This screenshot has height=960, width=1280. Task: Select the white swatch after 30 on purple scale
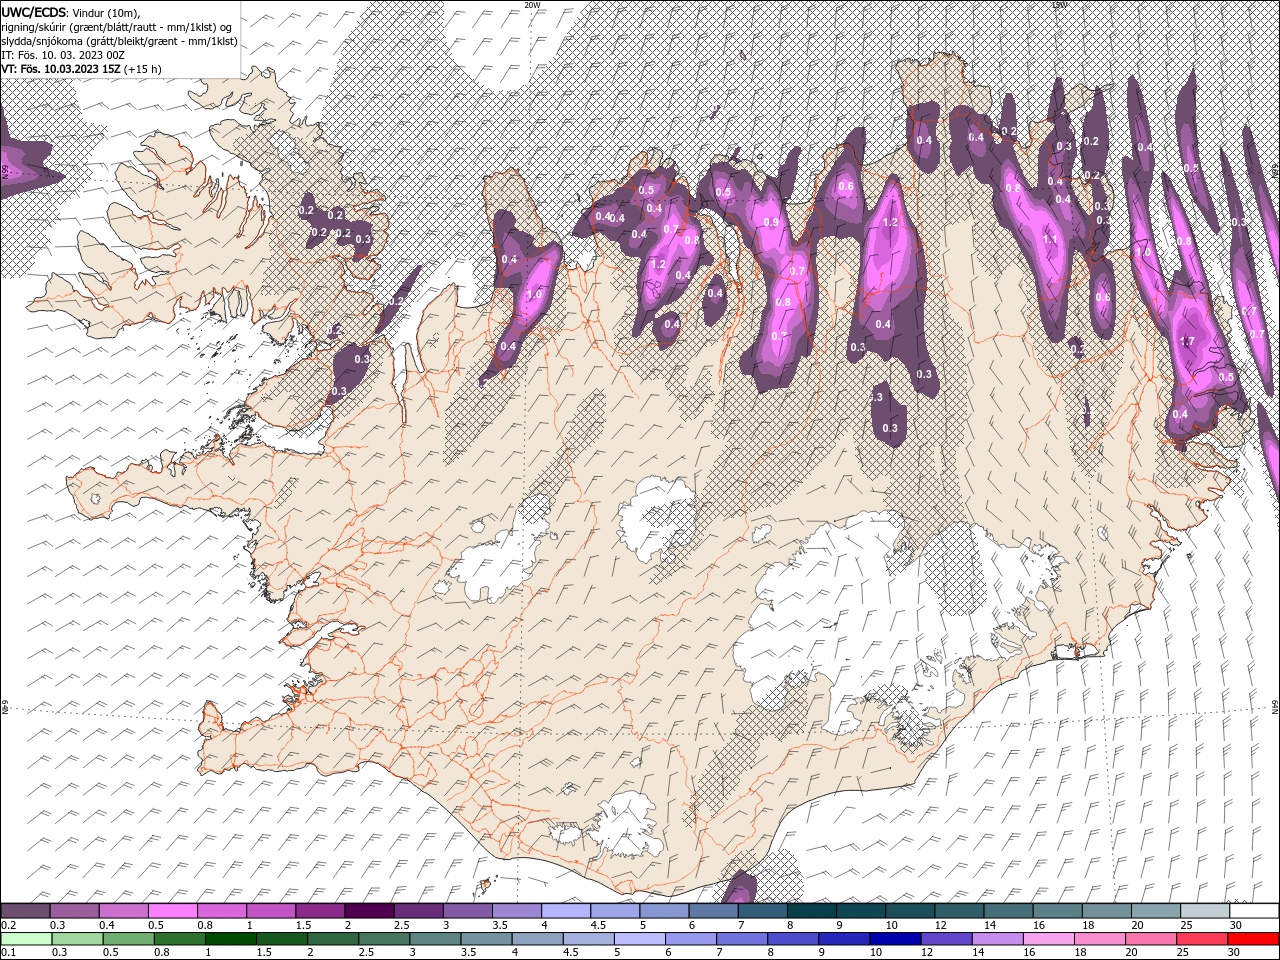[1255, 911]
